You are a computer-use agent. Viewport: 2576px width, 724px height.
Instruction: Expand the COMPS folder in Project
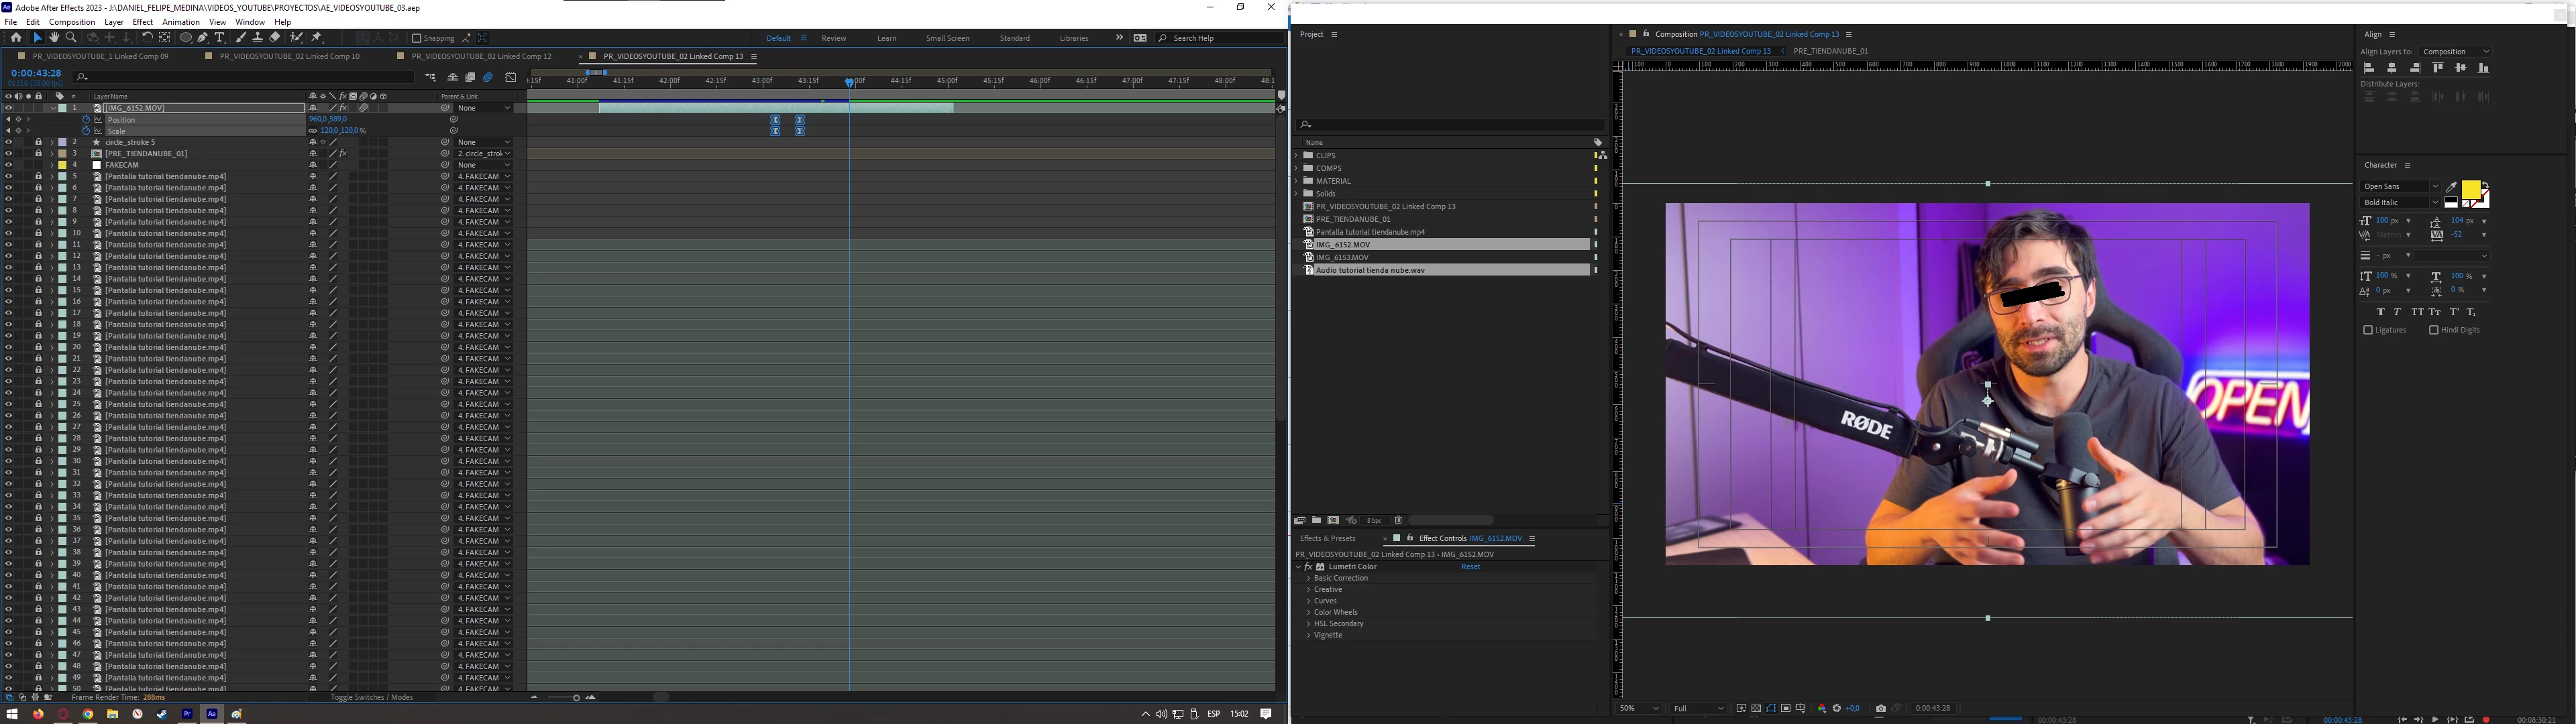1296,168
